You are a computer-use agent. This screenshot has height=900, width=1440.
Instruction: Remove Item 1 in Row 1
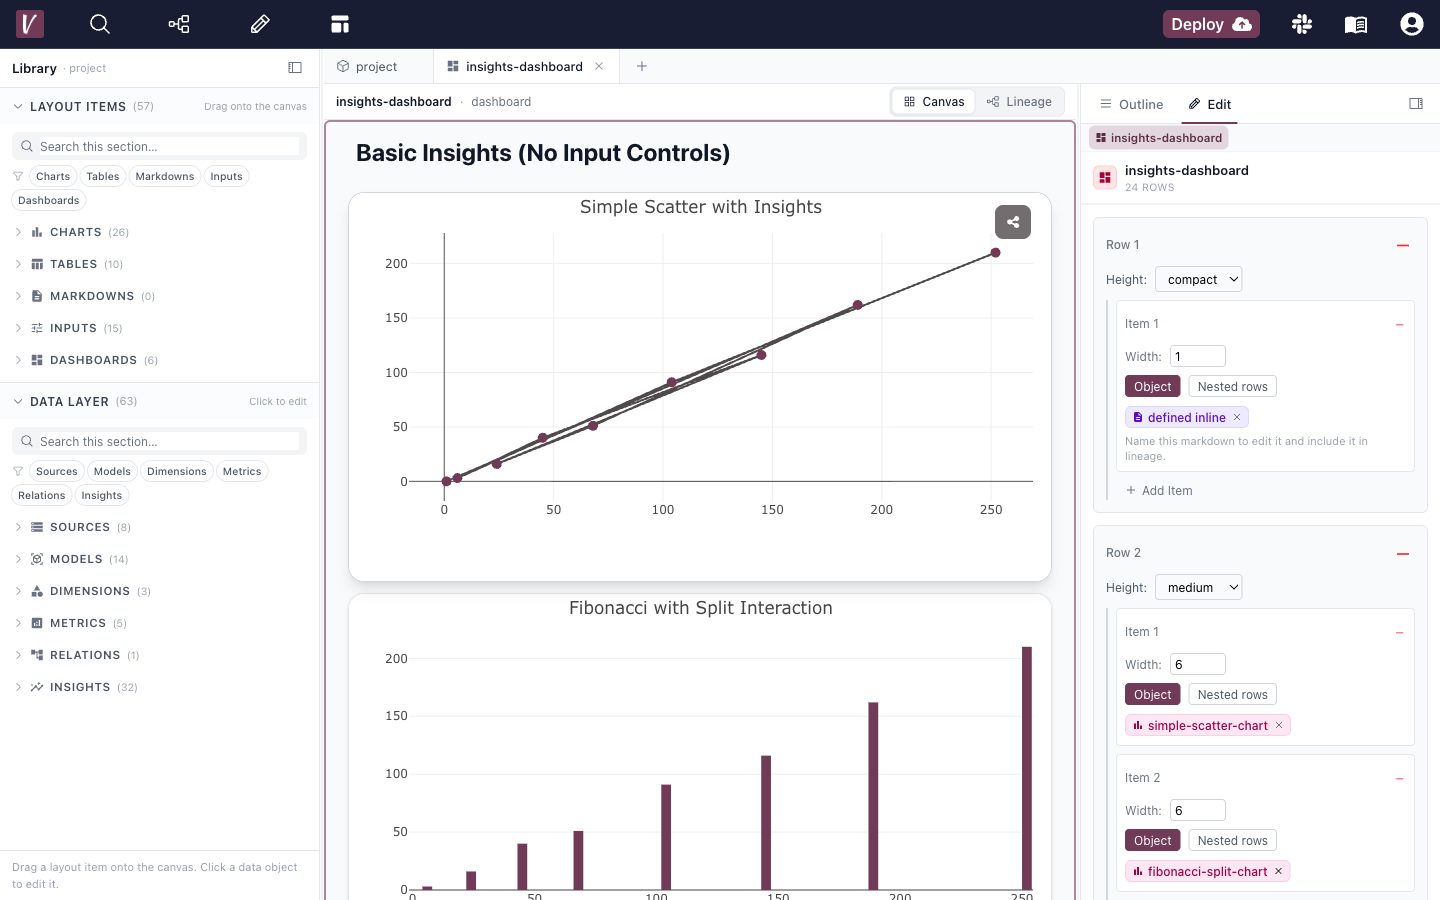coord(1400,324)
